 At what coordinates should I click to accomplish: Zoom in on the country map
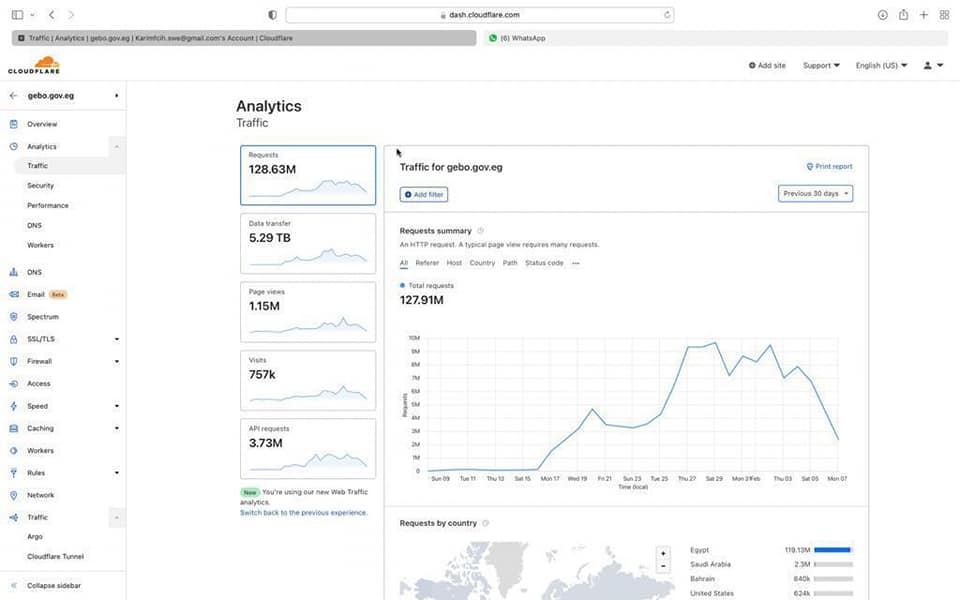pyautogui.click(x=663, y=553)
